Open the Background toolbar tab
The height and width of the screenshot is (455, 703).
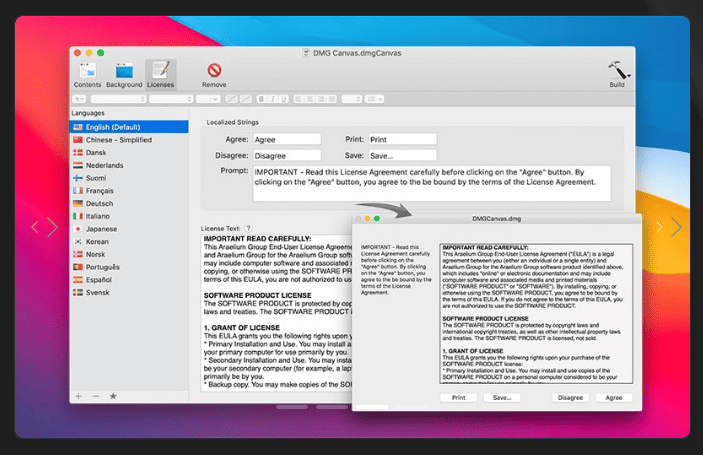pyautogui.click(x=124, y=75)
